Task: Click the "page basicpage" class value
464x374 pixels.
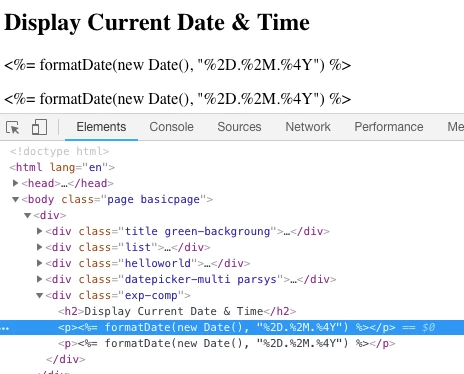Action: (x=153, y=199)
